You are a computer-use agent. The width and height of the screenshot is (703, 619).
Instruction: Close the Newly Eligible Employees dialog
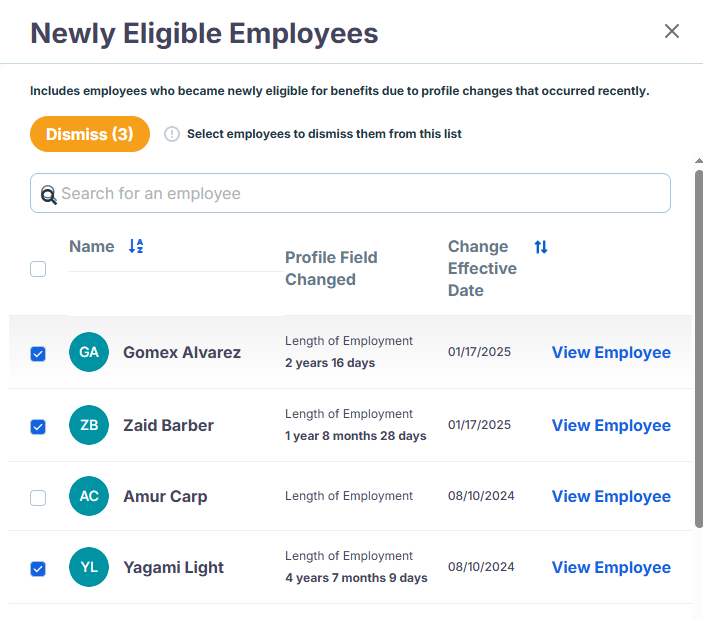coord(672,31)
